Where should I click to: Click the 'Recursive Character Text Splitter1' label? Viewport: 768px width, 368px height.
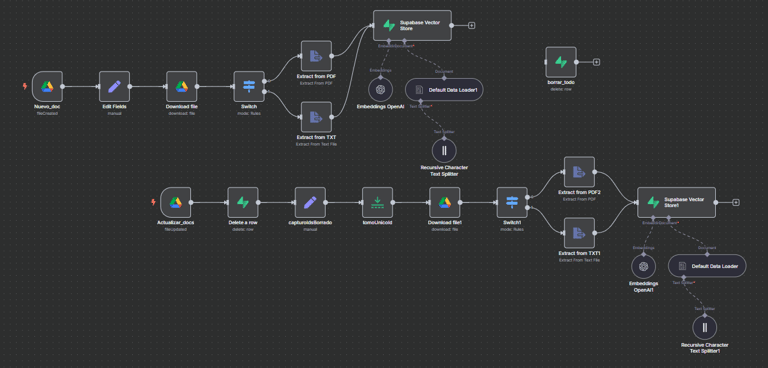(x=705, y=348)
